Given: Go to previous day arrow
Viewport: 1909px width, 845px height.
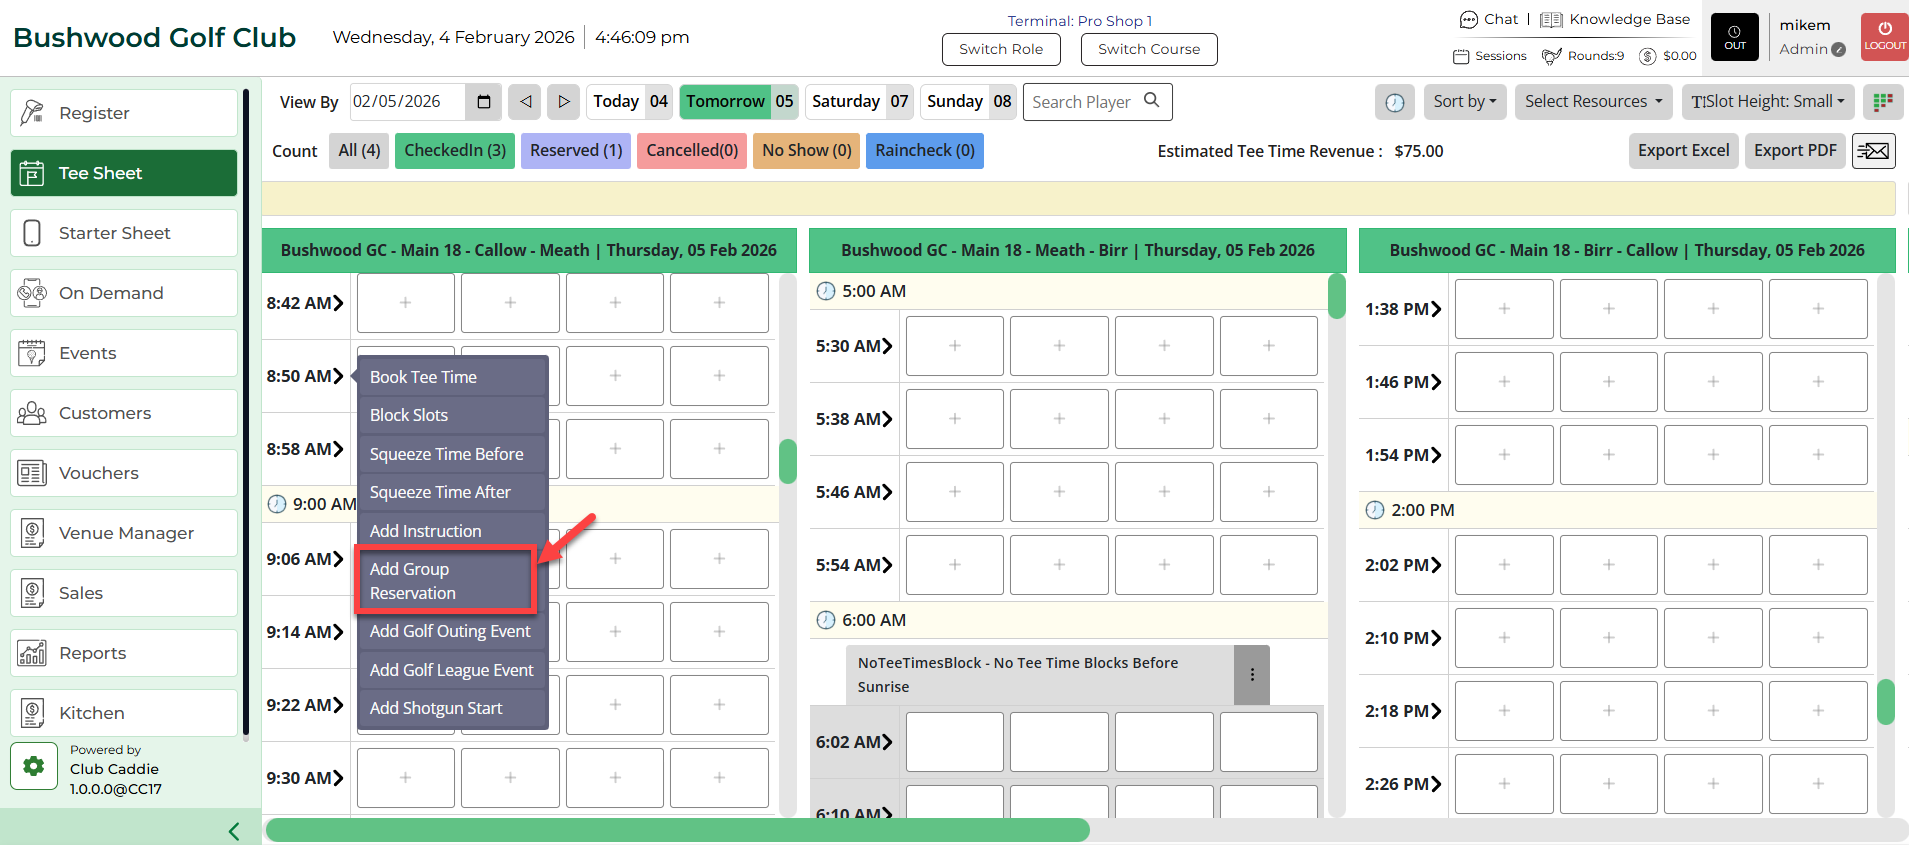Looking at the screenshot, I should click(x=525, y=102).
